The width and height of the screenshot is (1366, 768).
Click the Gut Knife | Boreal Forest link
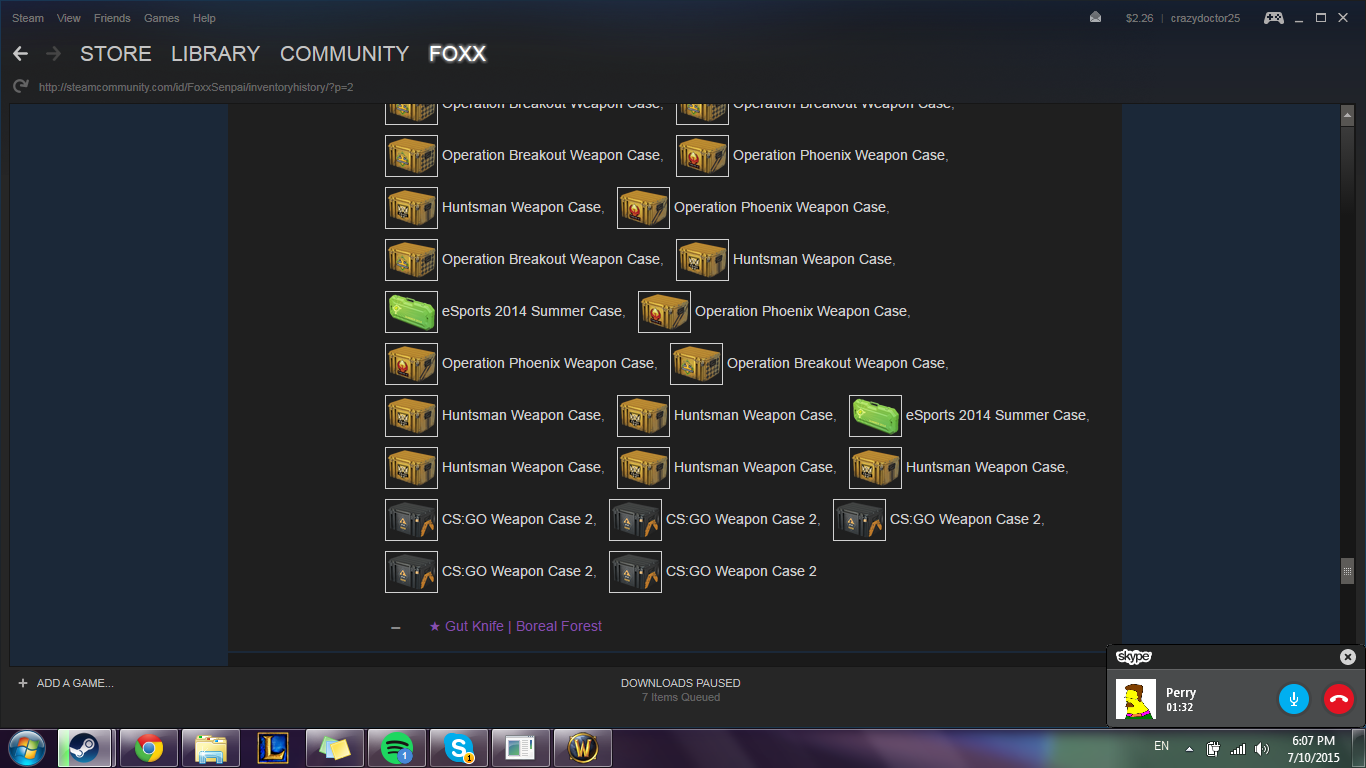click(515, 626)
